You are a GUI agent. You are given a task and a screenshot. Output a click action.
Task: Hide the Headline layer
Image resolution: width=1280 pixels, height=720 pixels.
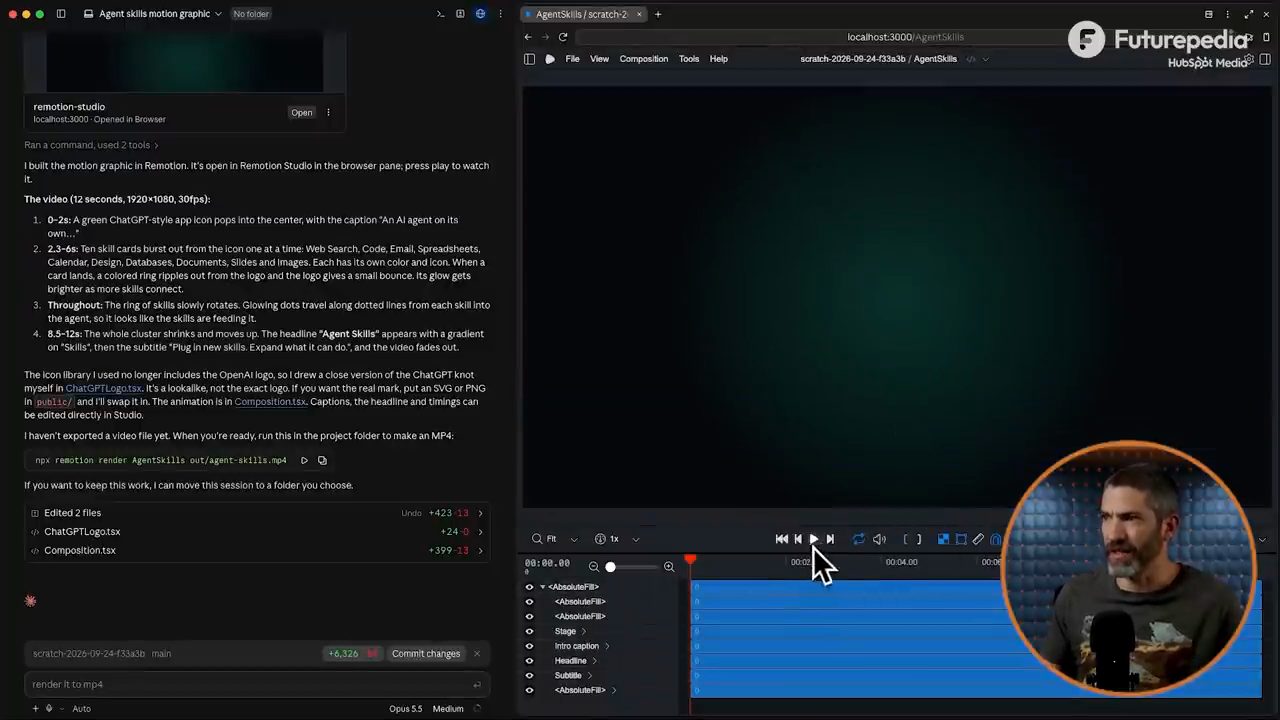530,661
